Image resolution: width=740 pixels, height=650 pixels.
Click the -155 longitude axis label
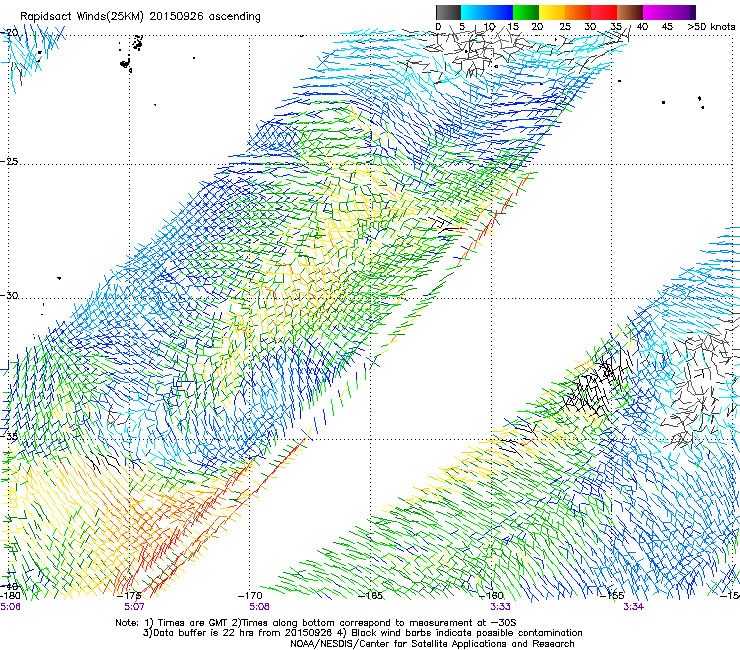click(612, 596)
